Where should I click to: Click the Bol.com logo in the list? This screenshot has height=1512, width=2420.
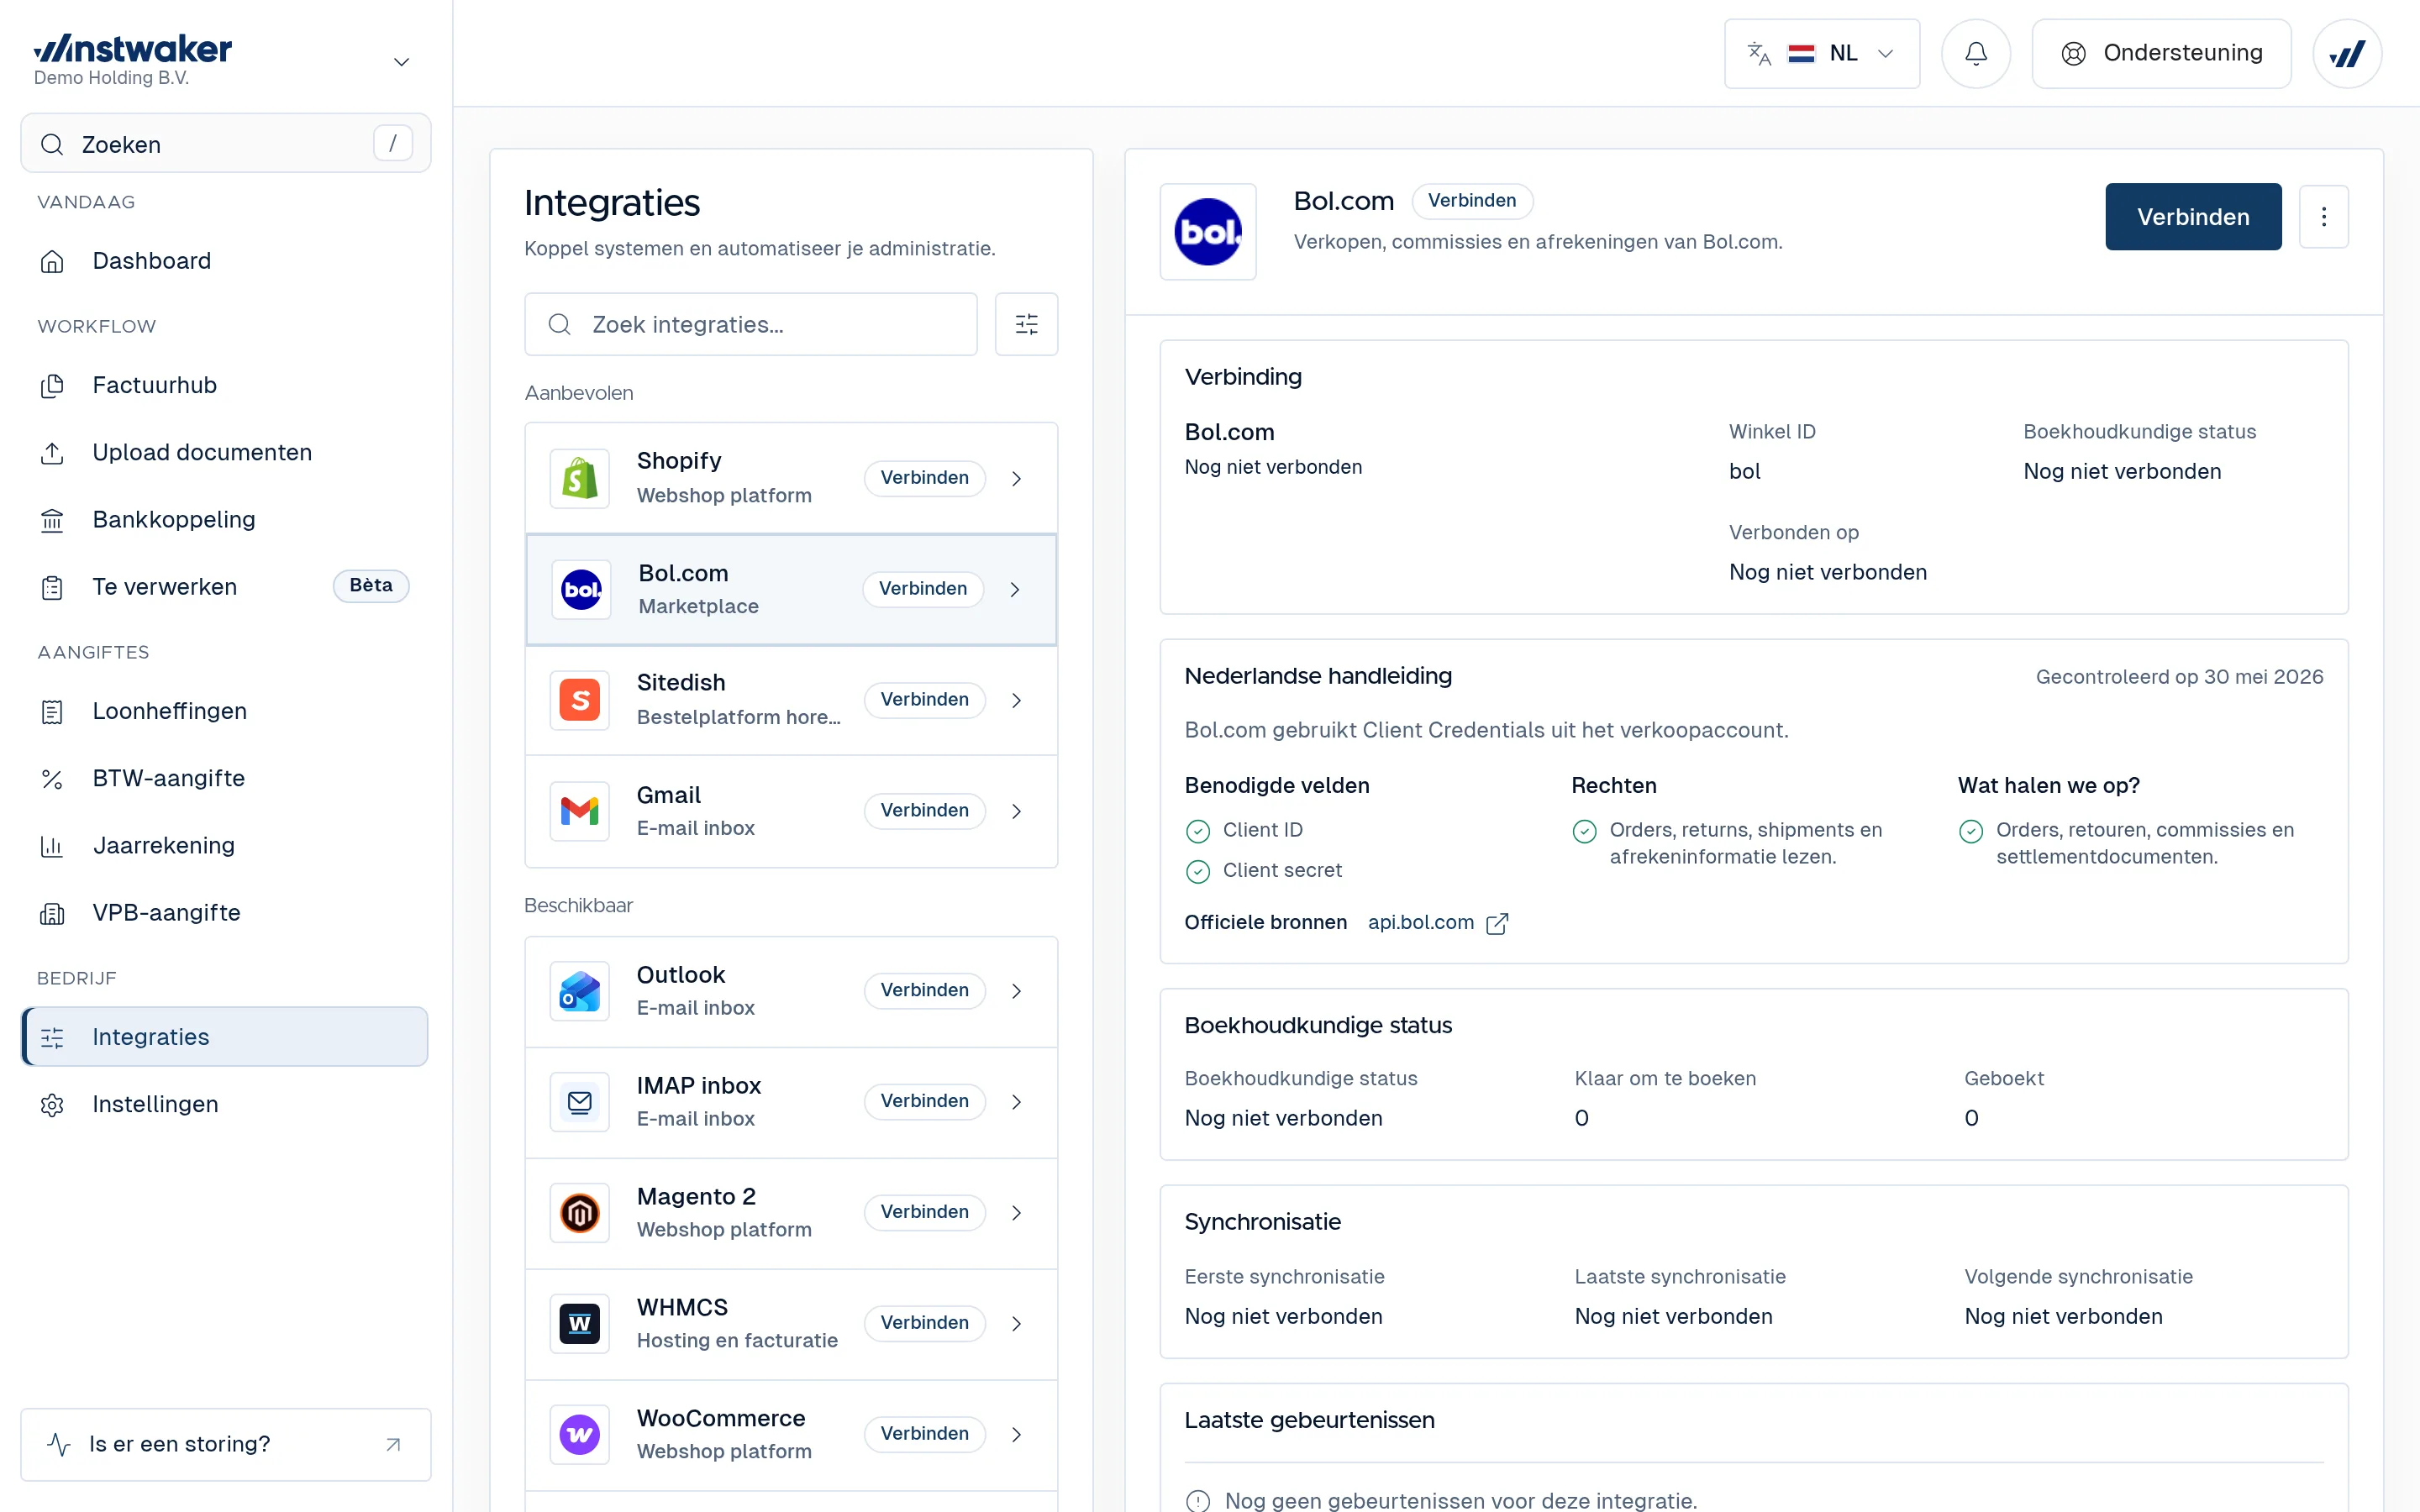pyautogui.click(x=582, y=590)
